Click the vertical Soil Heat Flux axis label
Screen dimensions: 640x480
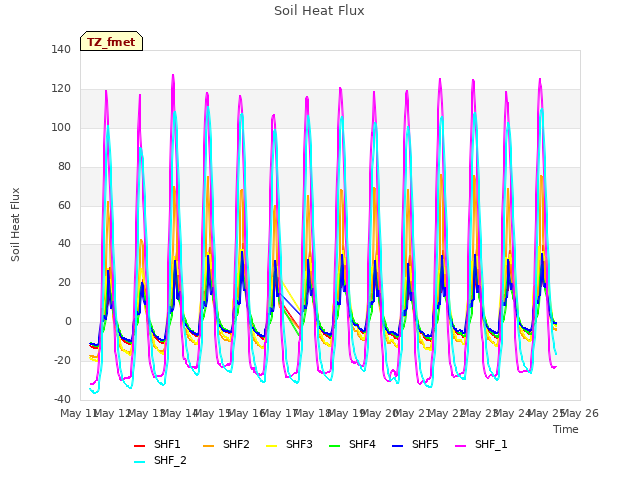click(15, 224)
